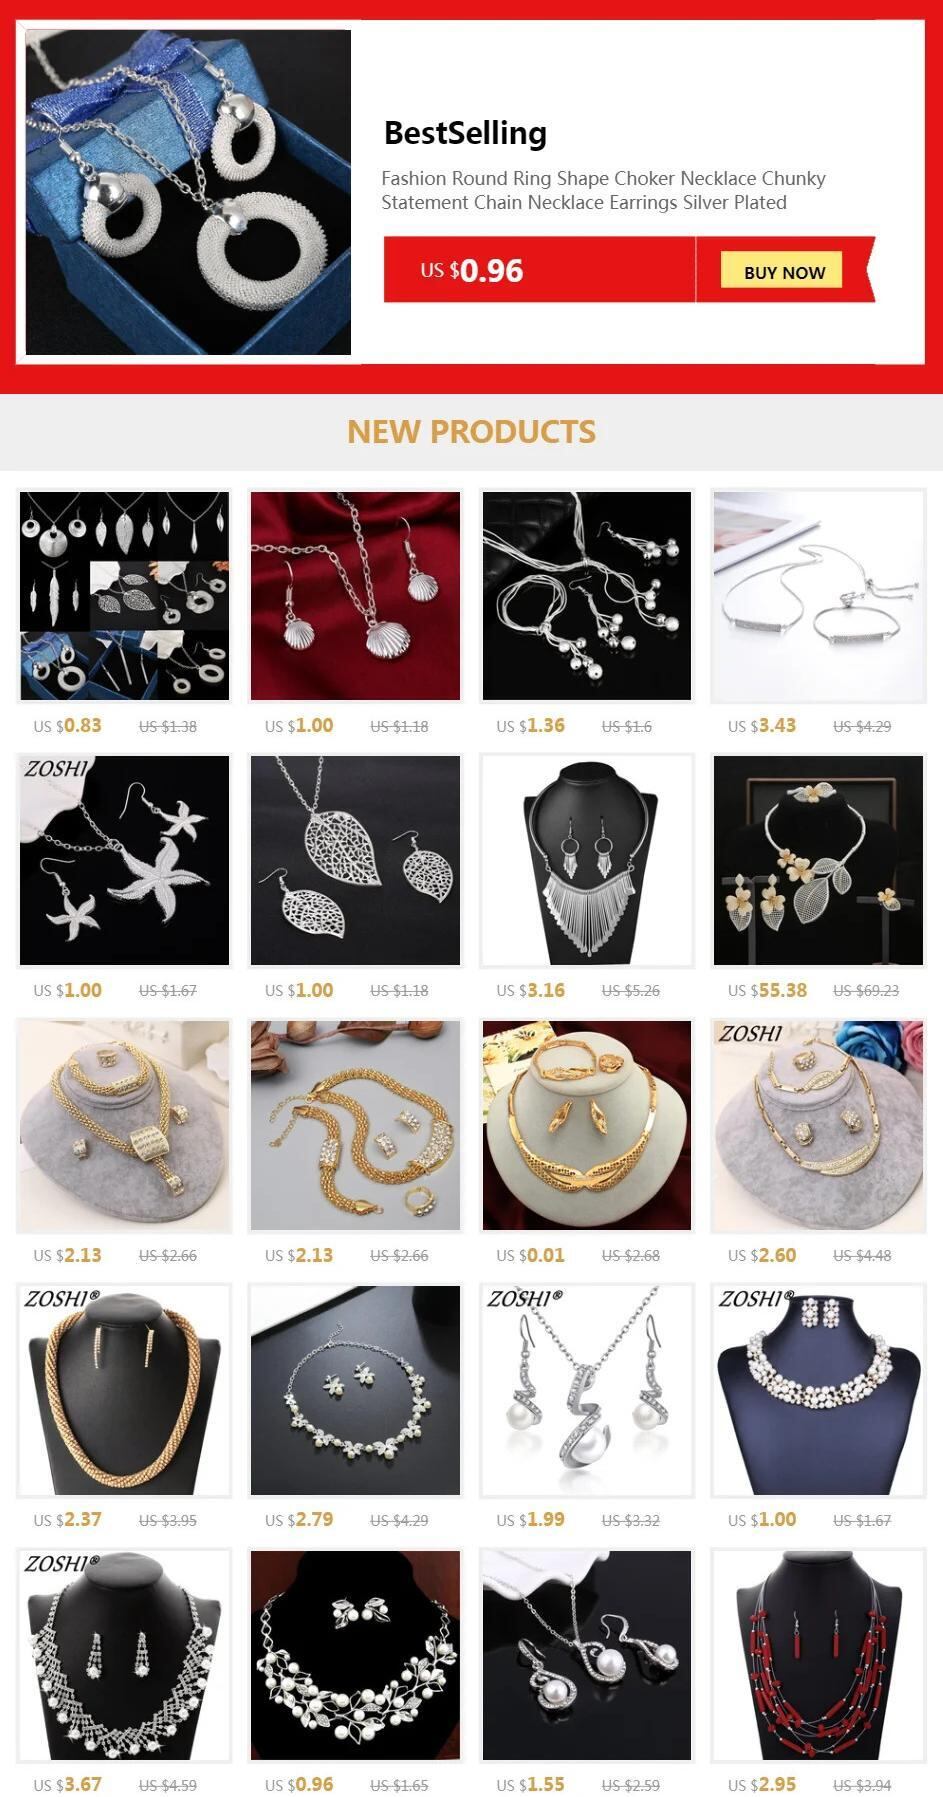Viewport: 943px width, 1797px height.
Task: Click the US $0.96 bestselling price banner
Action: (x=540, y=270)
